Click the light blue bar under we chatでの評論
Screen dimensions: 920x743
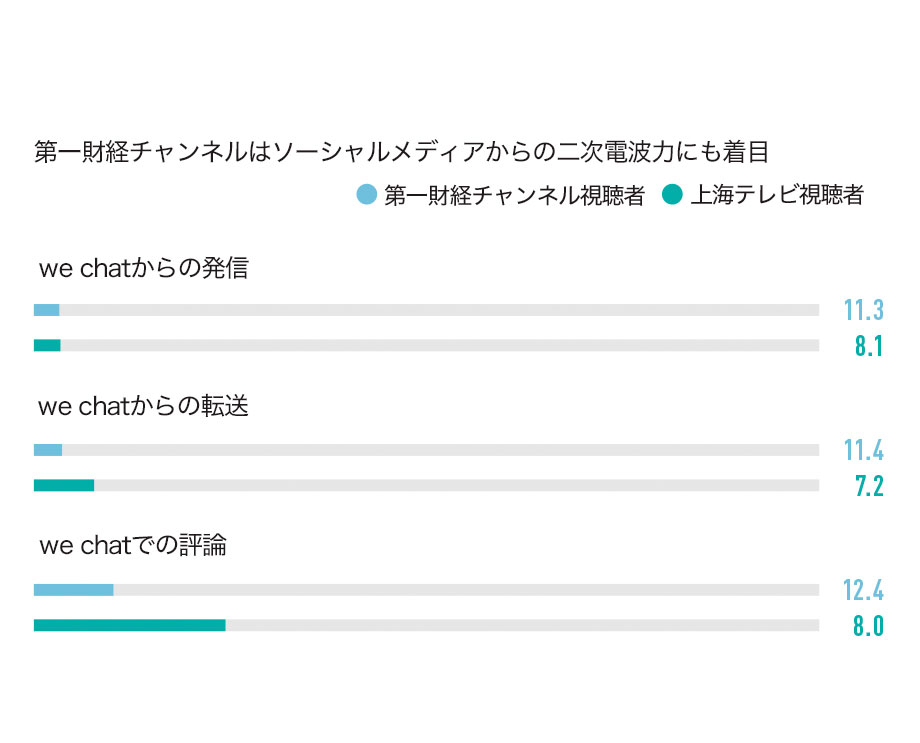coord(73,590)
